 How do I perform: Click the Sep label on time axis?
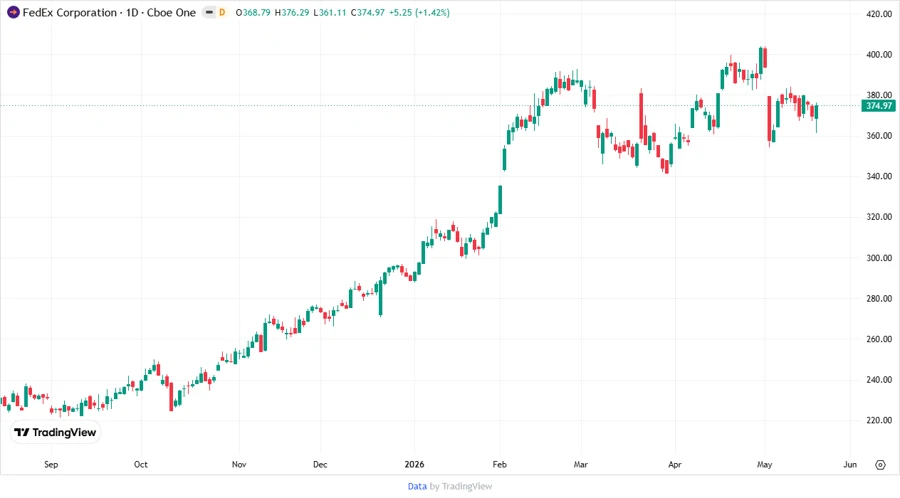pos(51,464)
